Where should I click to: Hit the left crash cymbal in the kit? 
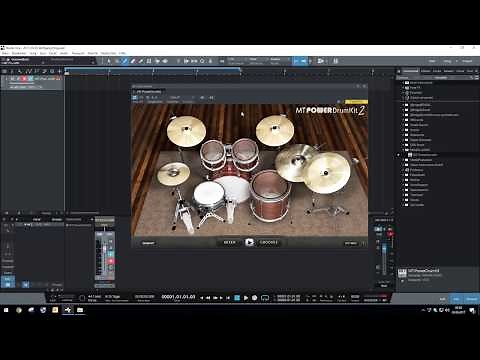pos(186,131)
